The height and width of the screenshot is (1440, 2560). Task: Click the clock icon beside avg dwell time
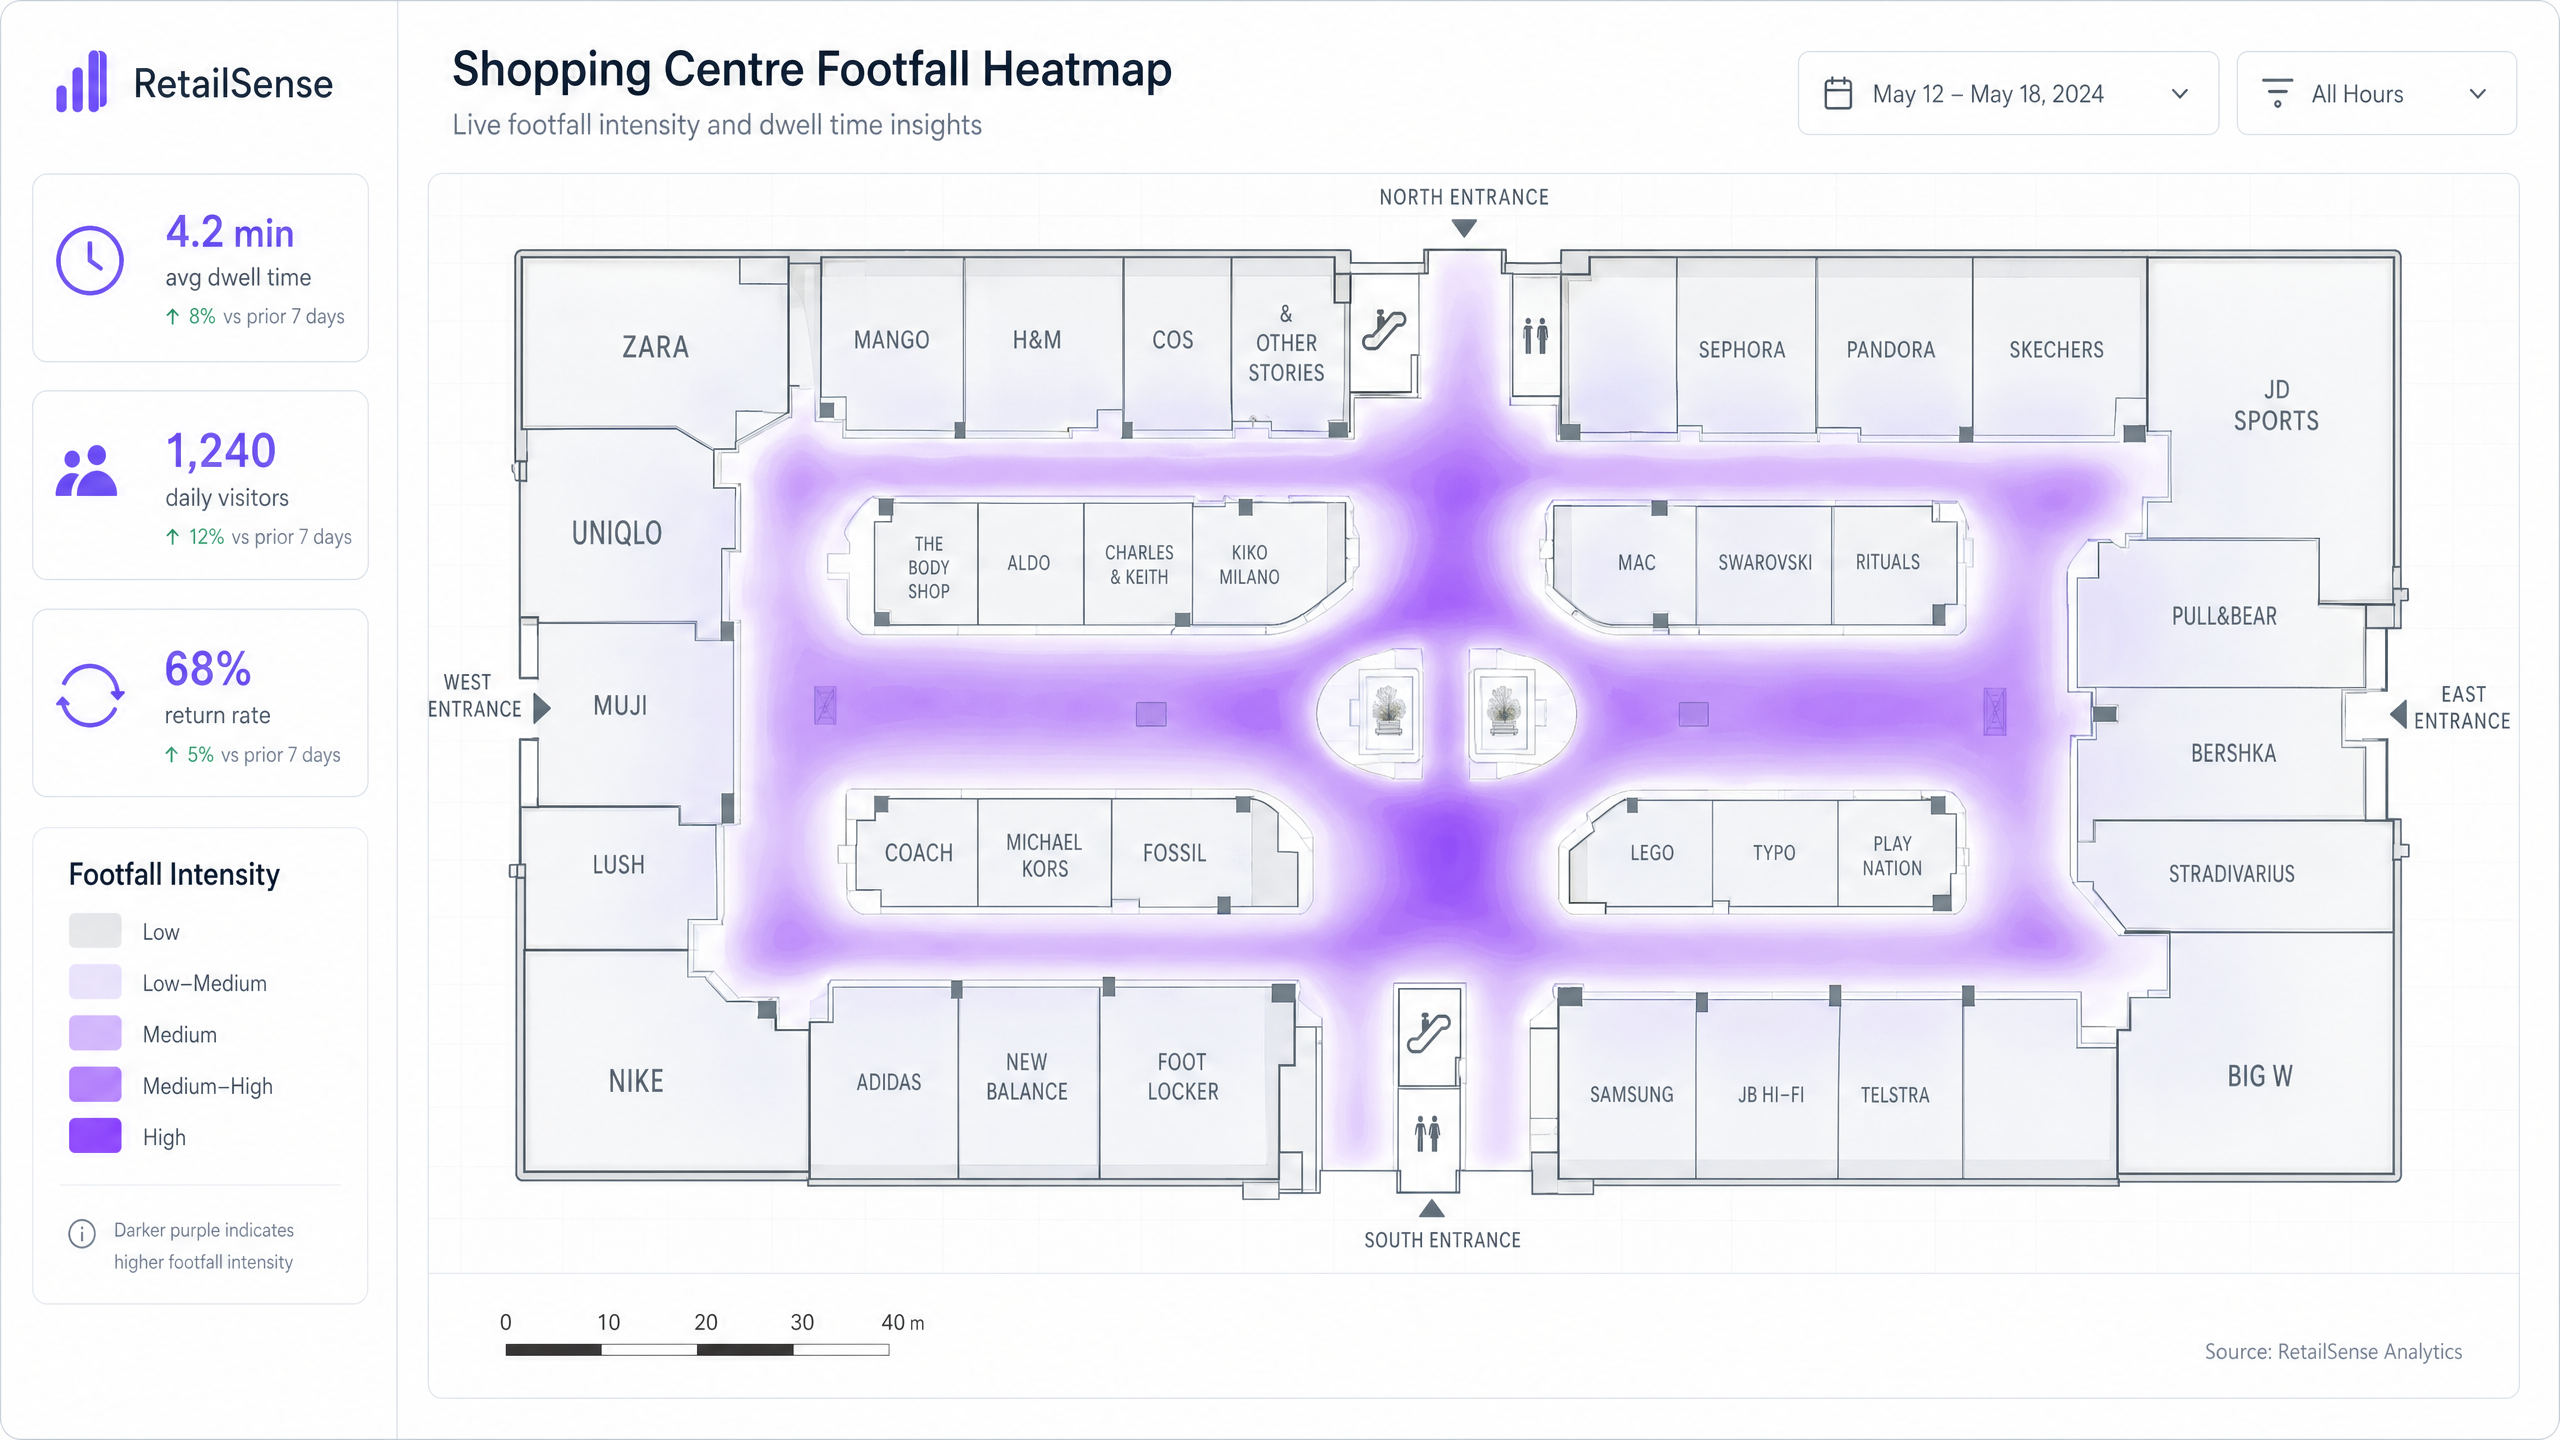tap(90, 262)
